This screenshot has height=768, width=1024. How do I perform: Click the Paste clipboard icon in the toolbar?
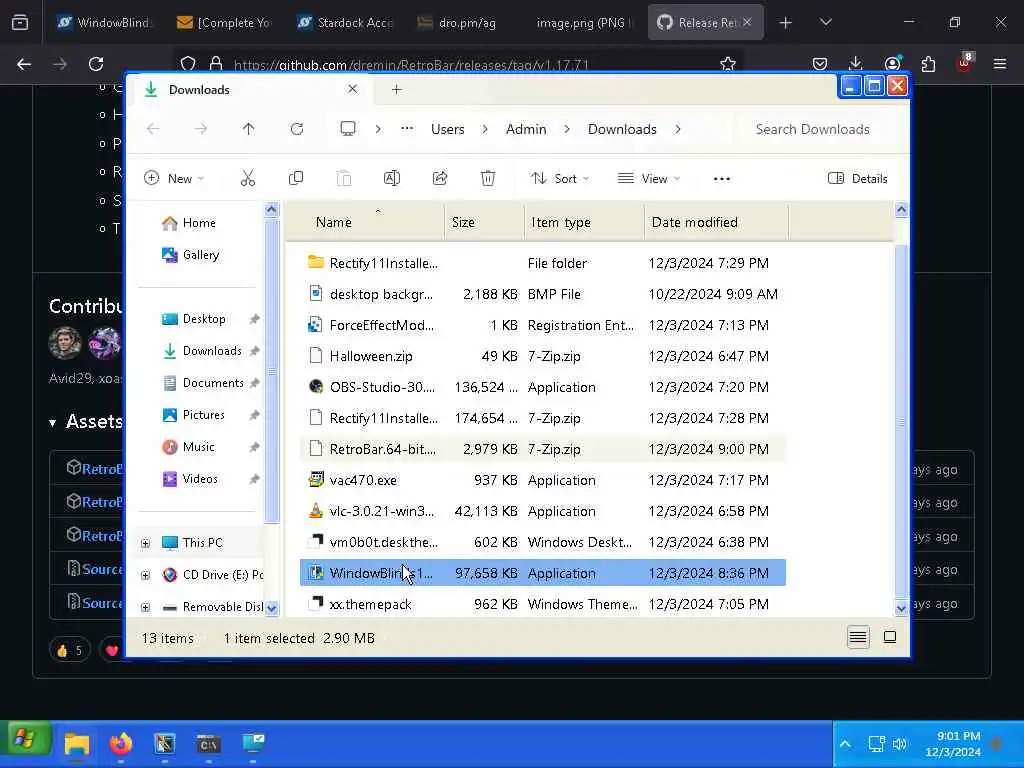344,178
